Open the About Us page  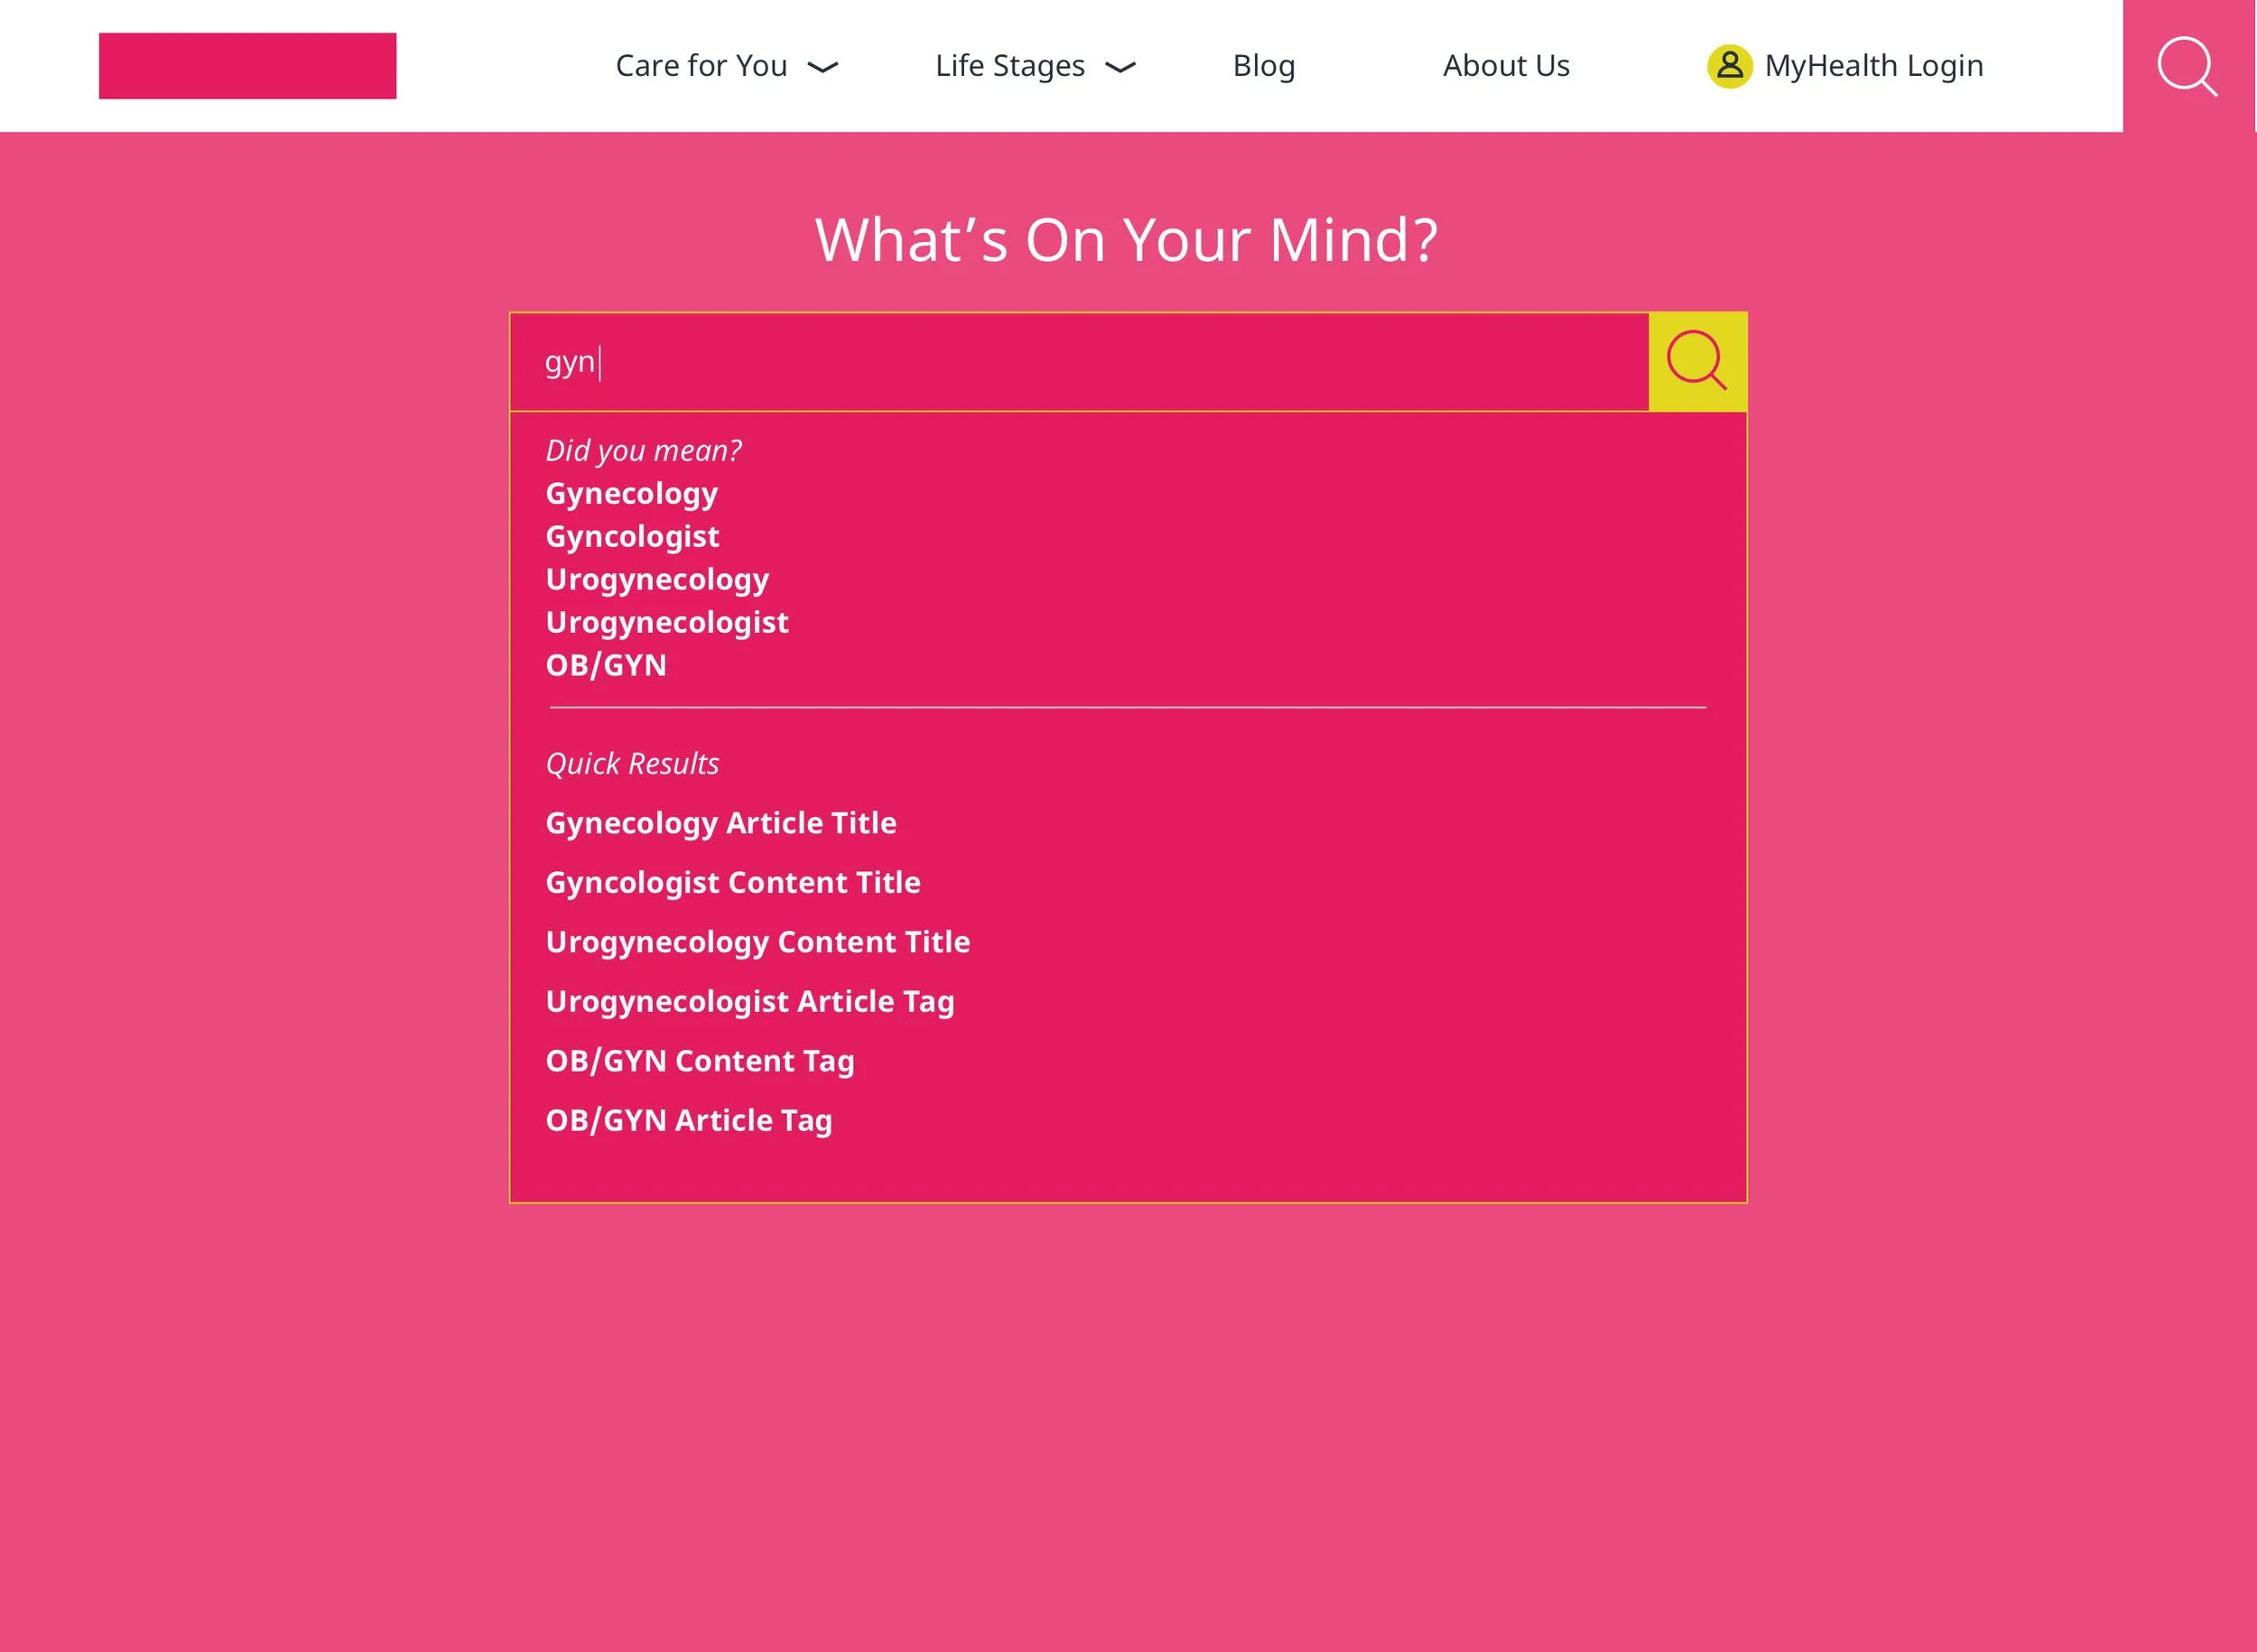click(1505, 66)
